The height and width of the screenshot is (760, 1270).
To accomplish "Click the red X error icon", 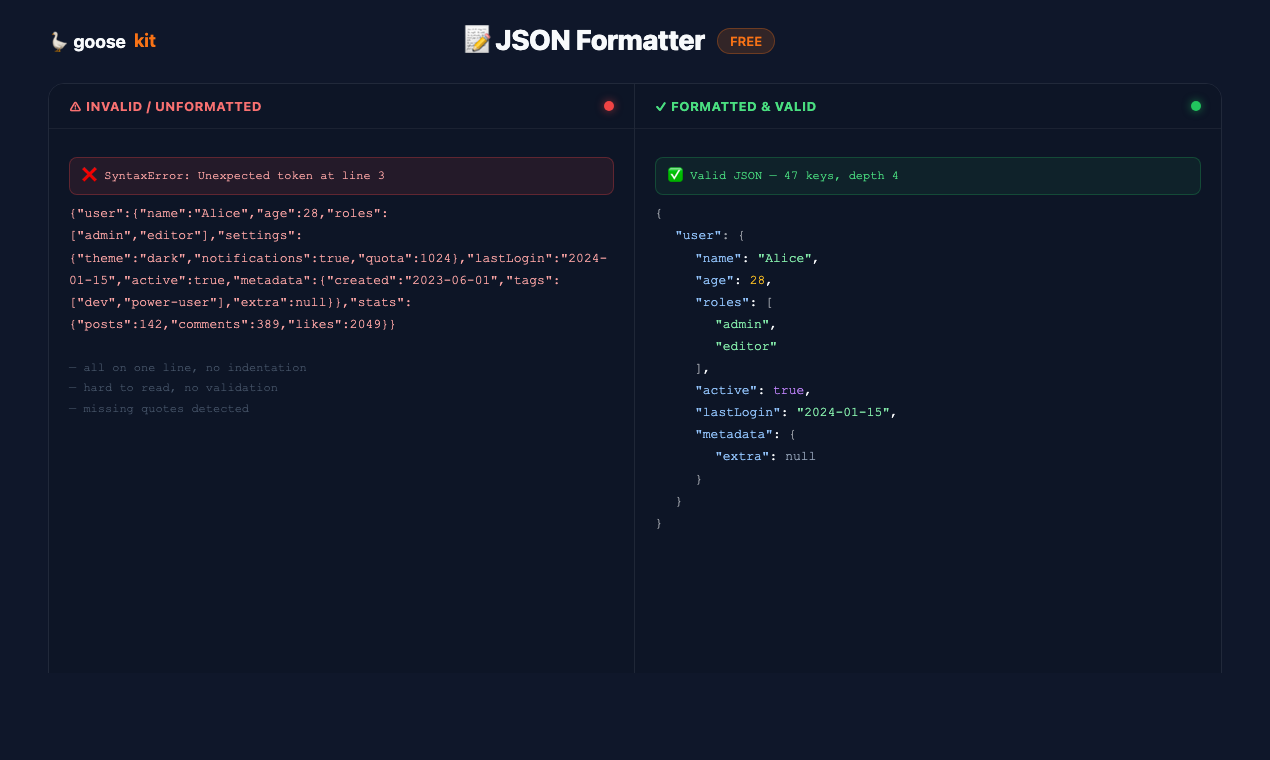I will coord(89,175).
